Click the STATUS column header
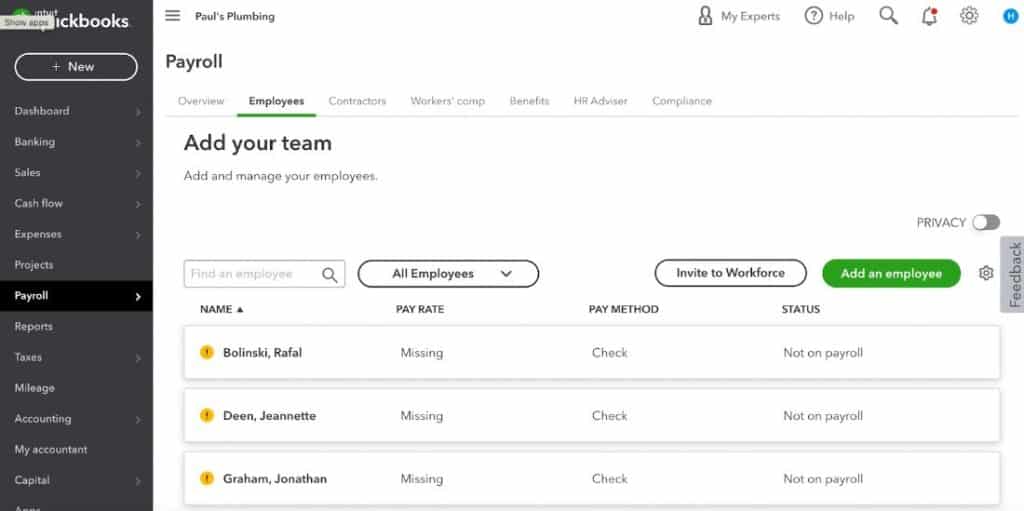The image size is (1024, 511). tap(801, 309)
